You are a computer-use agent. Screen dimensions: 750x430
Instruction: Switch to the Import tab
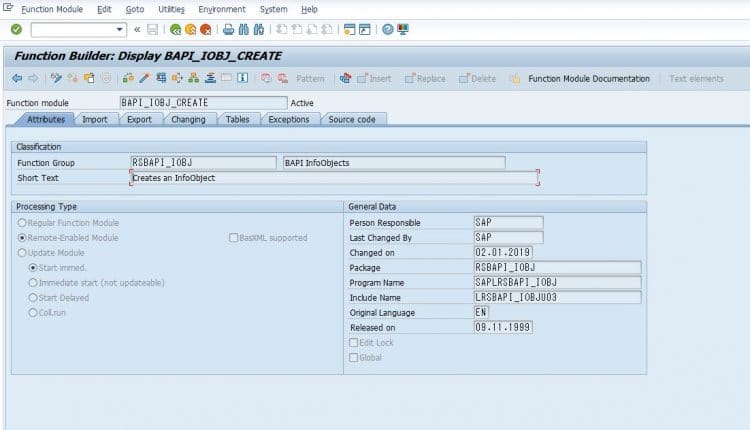[x=95, y=120]
